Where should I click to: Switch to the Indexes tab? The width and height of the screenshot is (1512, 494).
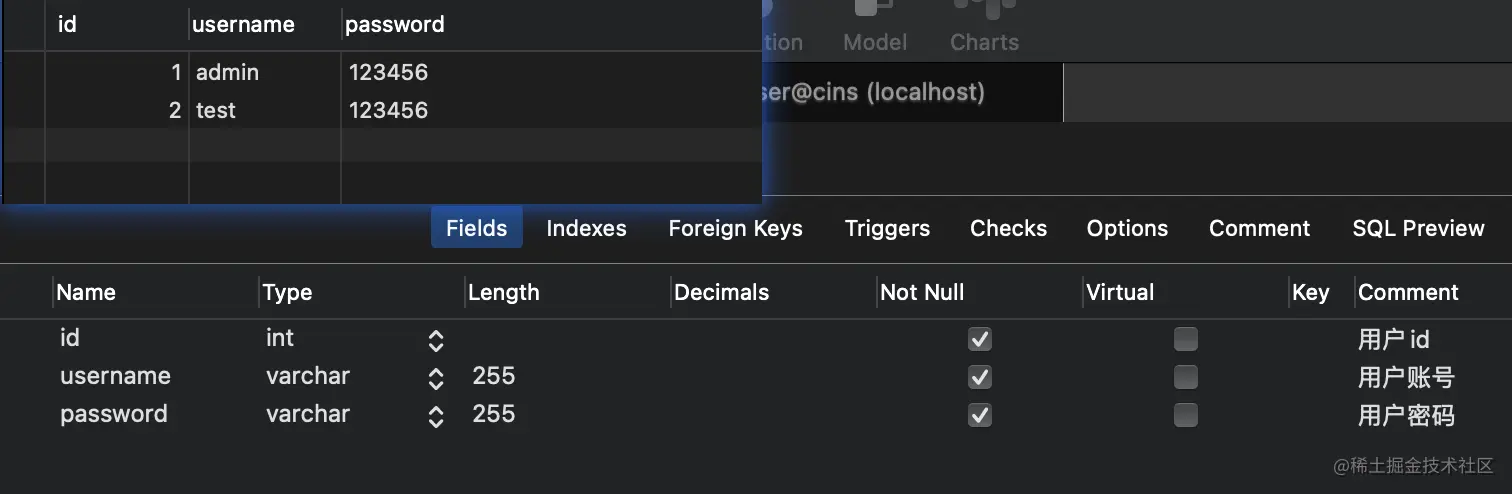586,228
